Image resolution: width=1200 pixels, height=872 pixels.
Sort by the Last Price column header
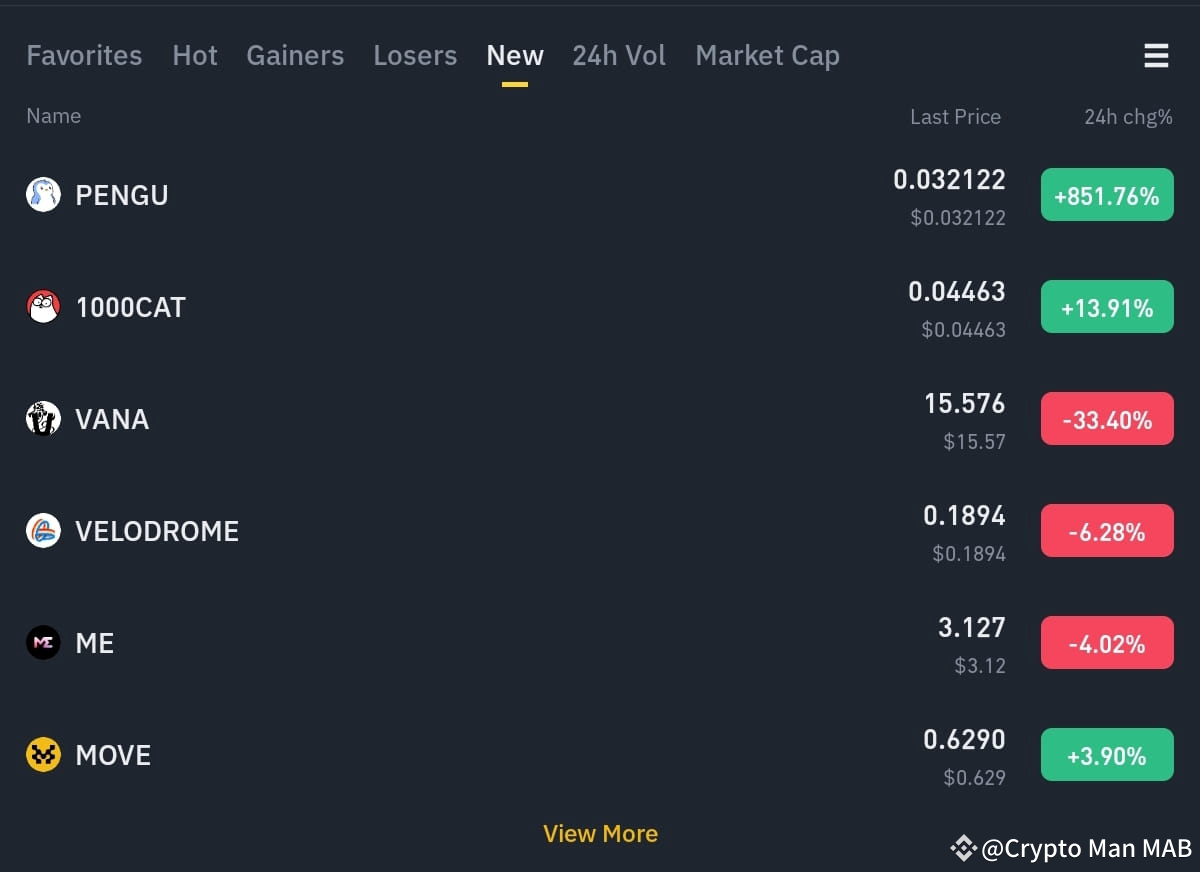955,117
